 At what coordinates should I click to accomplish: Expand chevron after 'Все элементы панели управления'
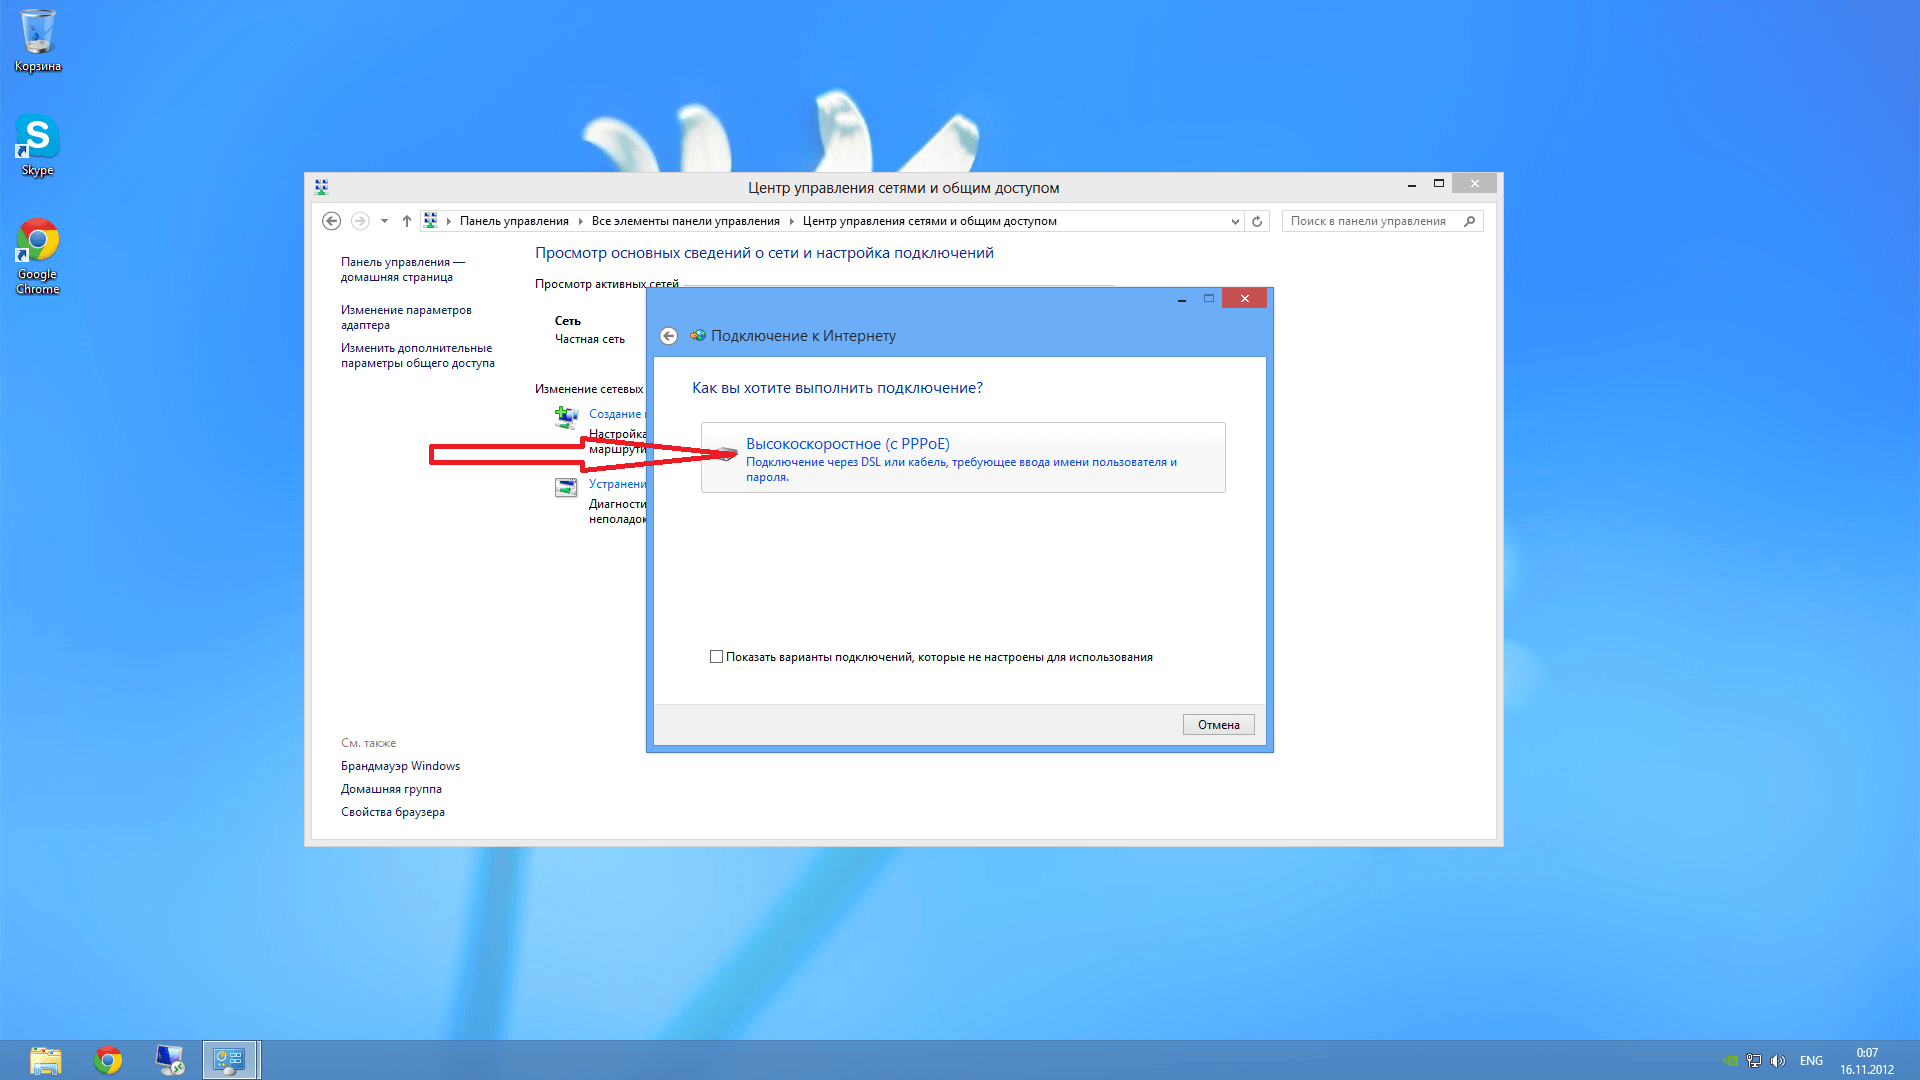click(x=791, y=222)
